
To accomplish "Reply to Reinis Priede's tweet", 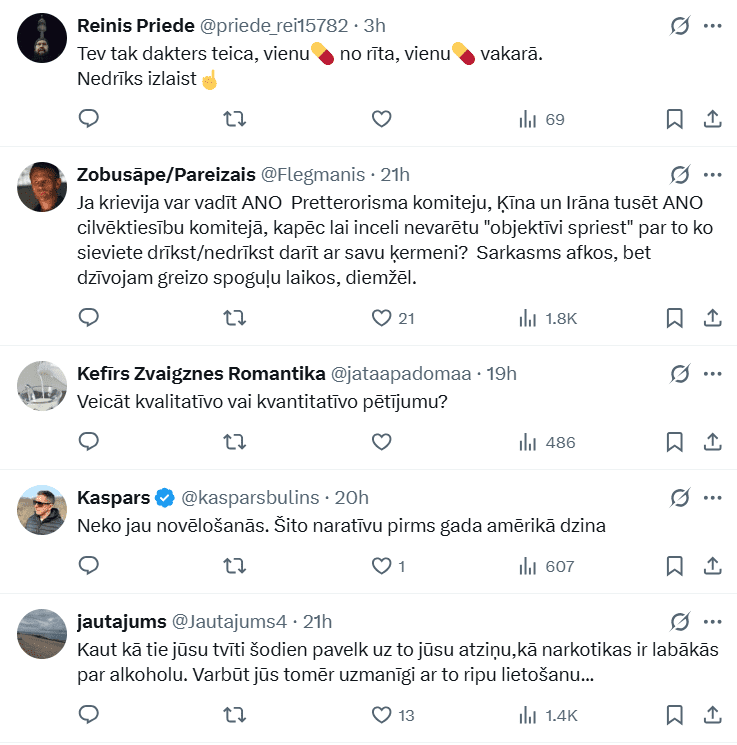I will click(88, 120).
